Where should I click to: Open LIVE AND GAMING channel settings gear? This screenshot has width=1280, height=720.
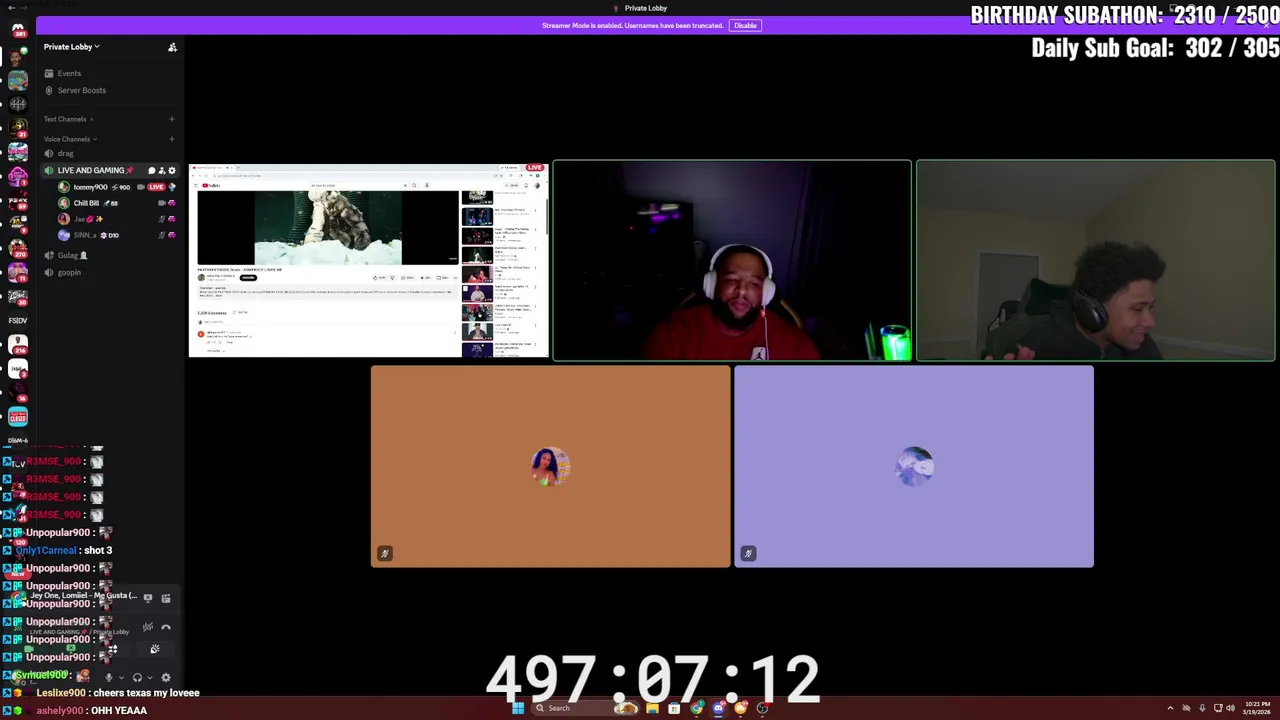(x=171, y=170)
